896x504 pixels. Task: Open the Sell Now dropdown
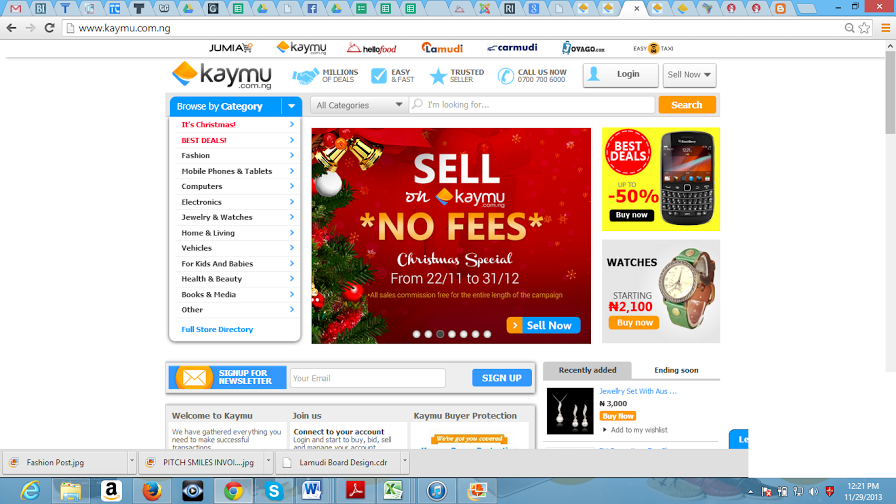[689, 75]
